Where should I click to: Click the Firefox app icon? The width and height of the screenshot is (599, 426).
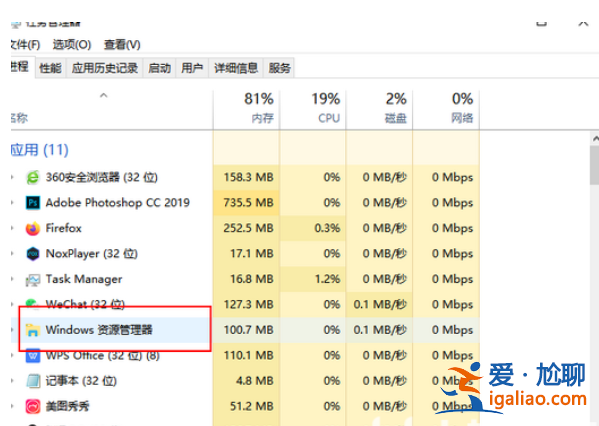pos(33,228)
